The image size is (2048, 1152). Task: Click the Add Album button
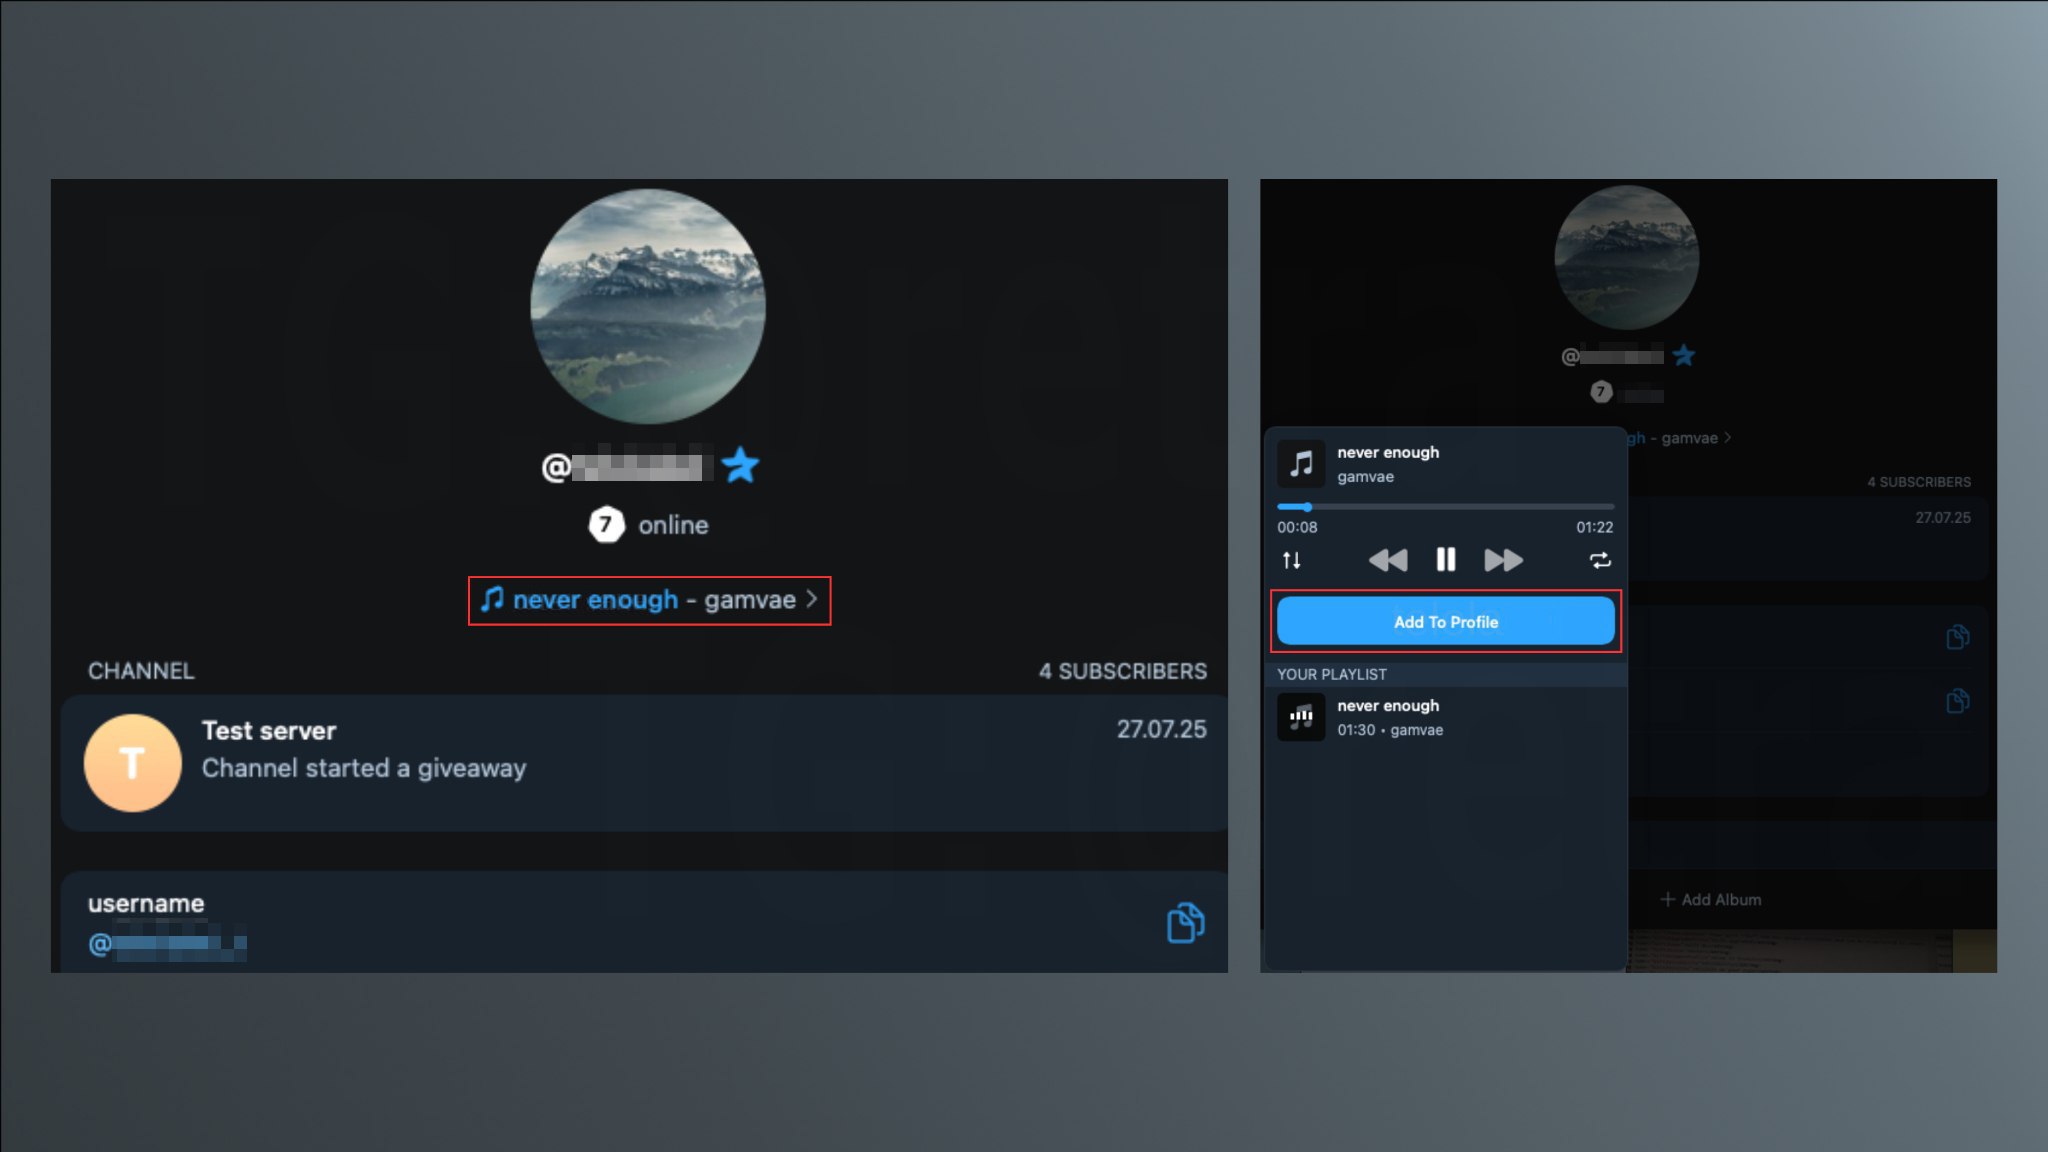1711,899
